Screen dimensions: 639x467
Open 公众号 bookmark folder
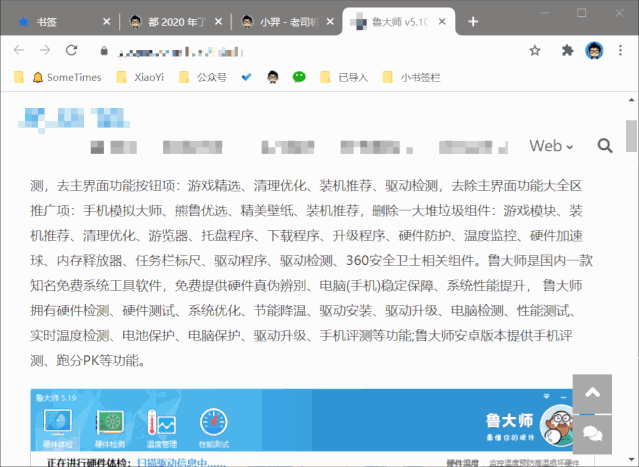(x=203, y=77)
